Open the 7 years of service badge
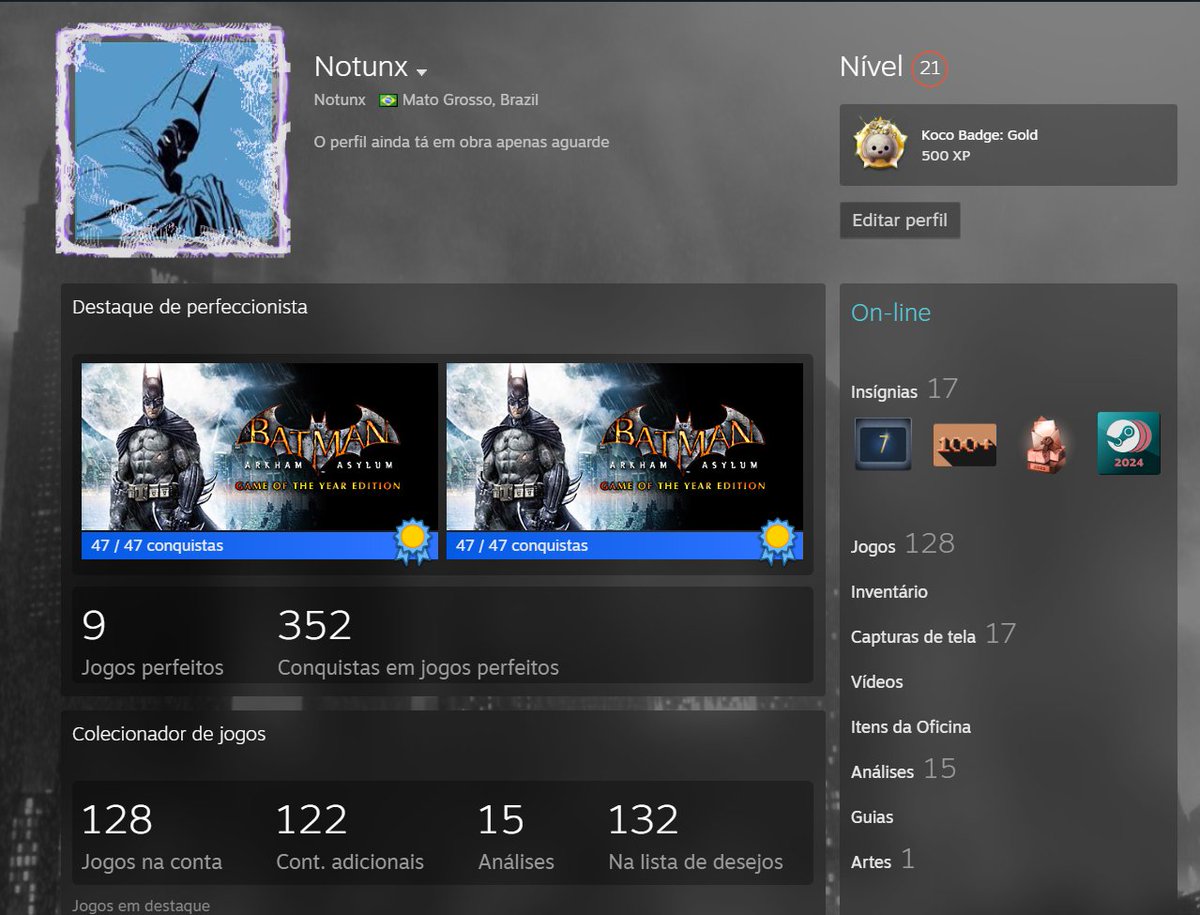 (x=883, y=444)
